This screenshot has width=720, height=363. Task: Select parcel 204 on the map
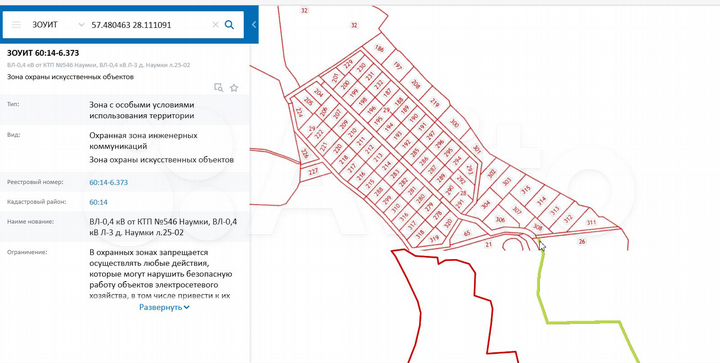318,93
